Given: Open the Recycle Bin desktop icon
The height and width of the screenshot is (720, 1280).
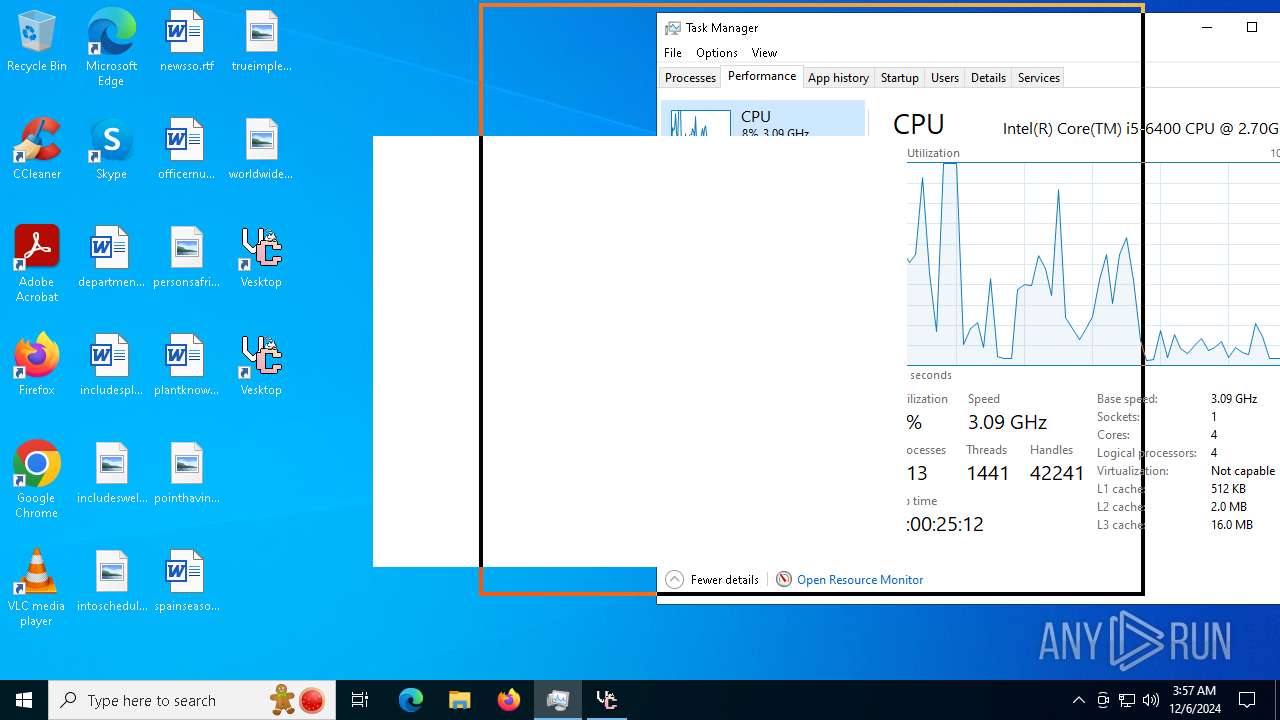Looking at the screenshot, I should 37,42.
